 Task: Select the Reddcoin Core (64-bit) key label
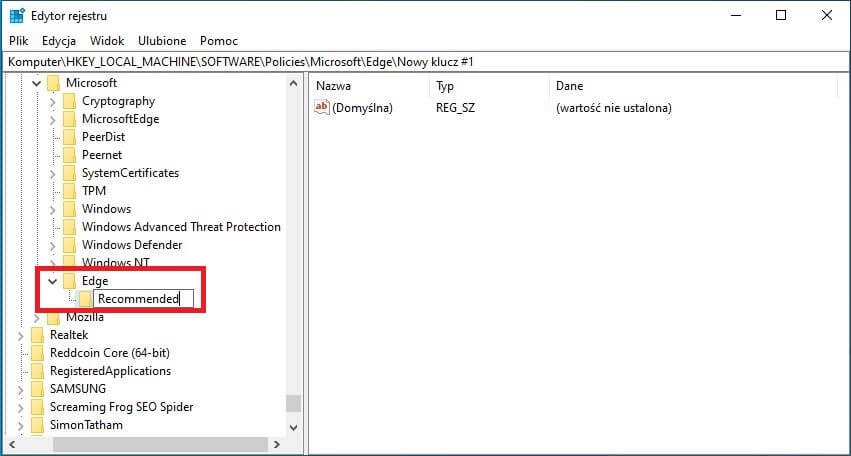click(110, 353)
